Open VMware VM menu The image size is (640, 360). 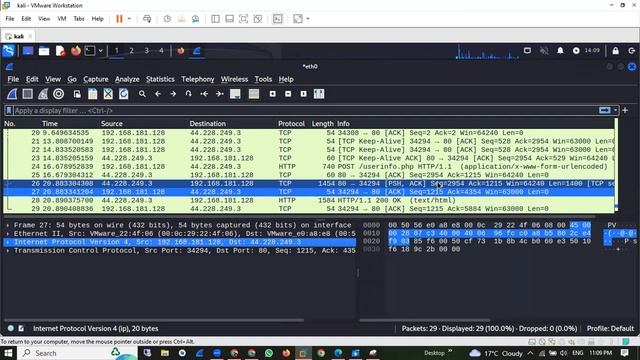(x=62, y=19)
